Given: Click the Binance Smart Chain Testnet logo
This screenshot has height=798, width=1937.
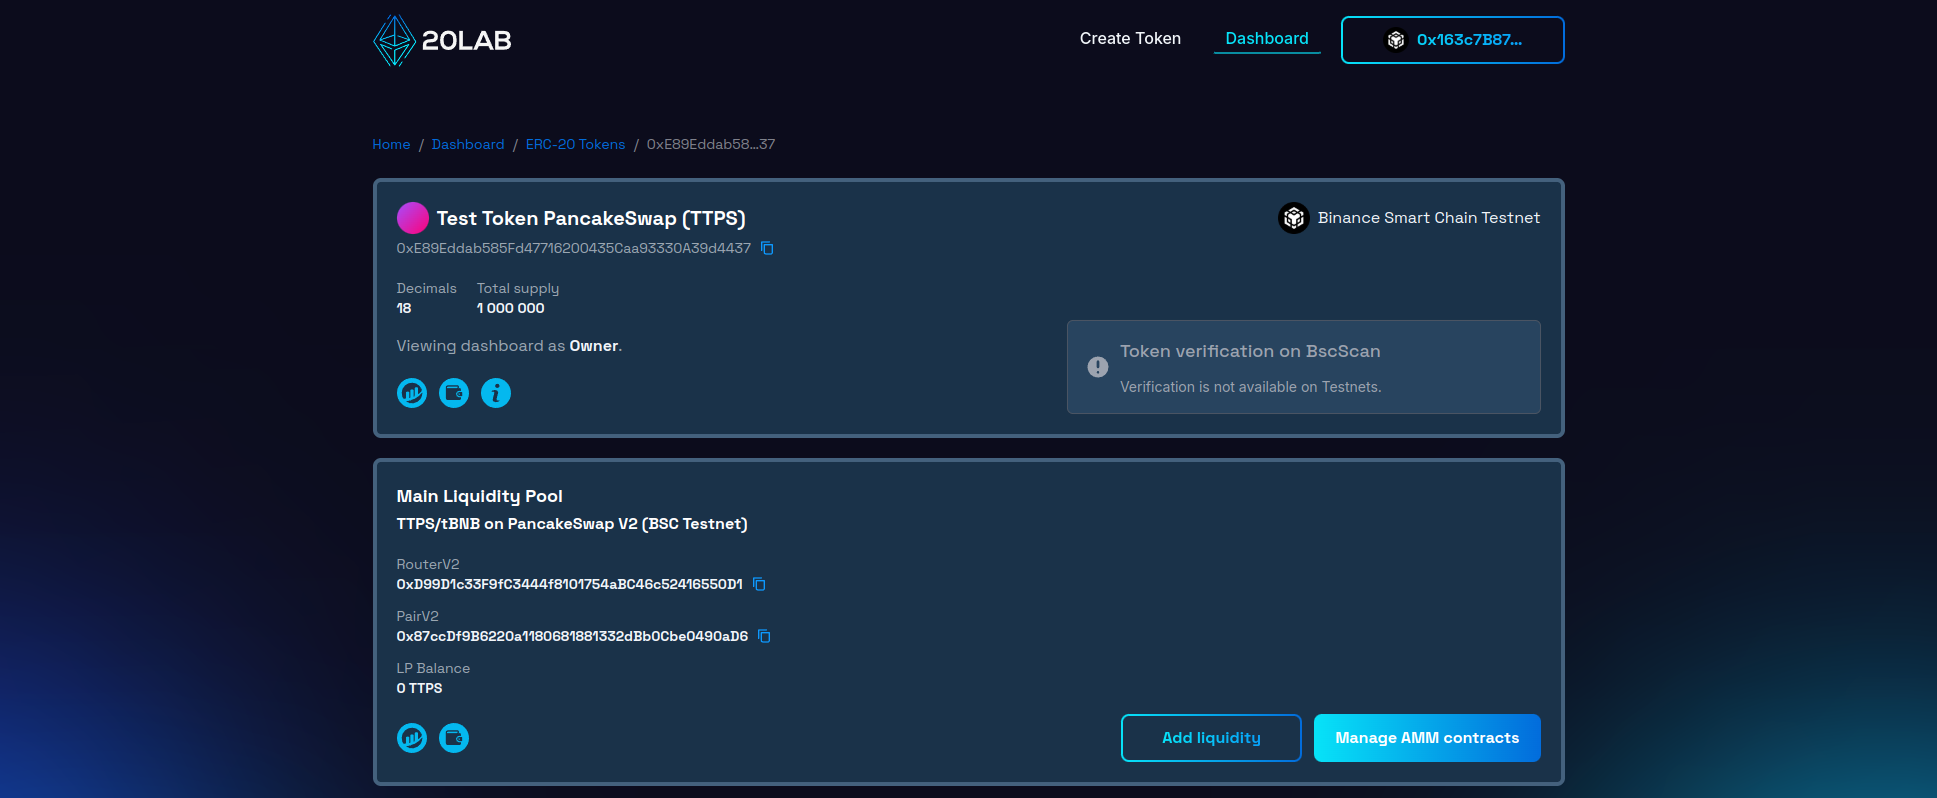Looking at the screenshot, I should click(x=1294, y=218).
